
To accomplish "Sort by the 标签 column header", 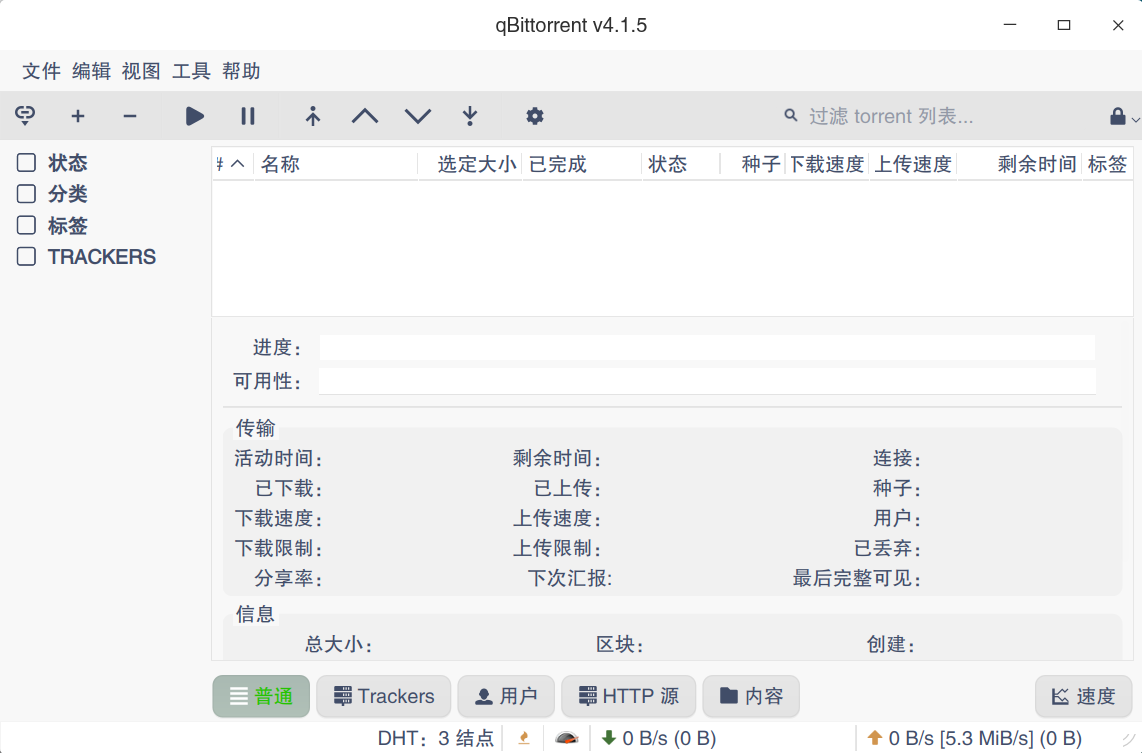I will click(x=1108, y=164).
